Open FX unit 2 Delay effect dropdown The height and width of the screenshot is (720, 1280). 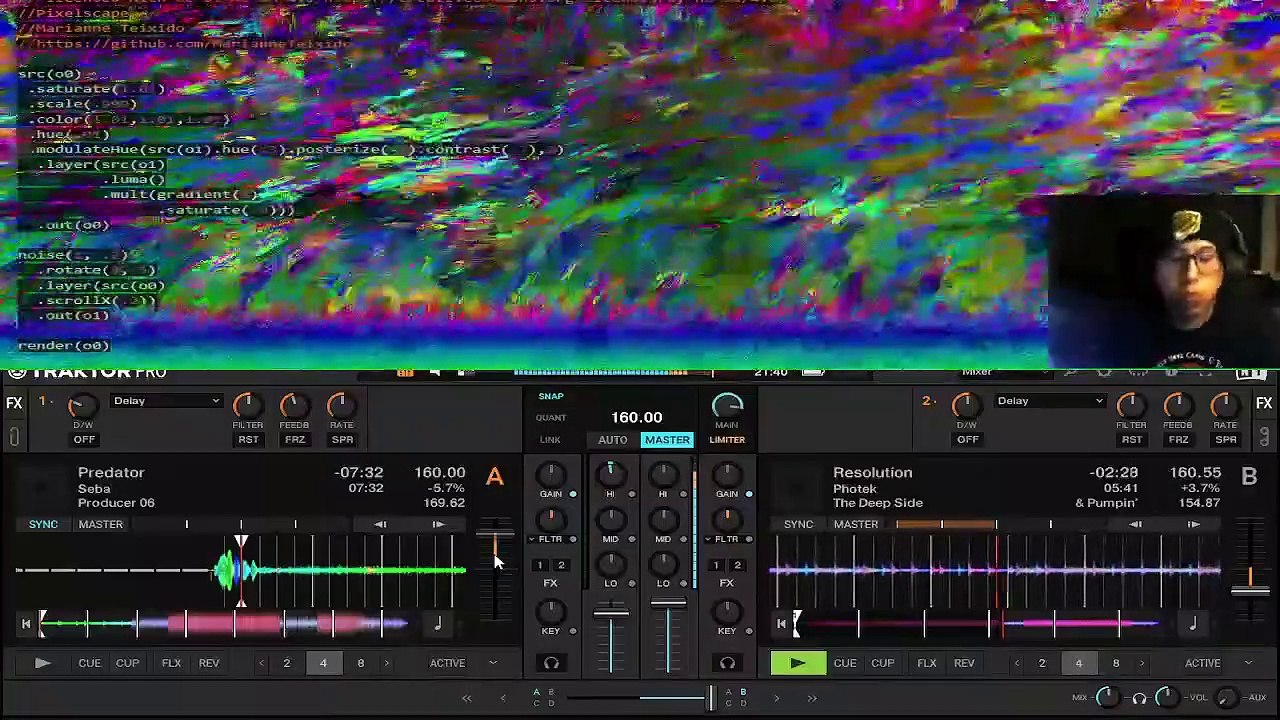pos(1050,401)
